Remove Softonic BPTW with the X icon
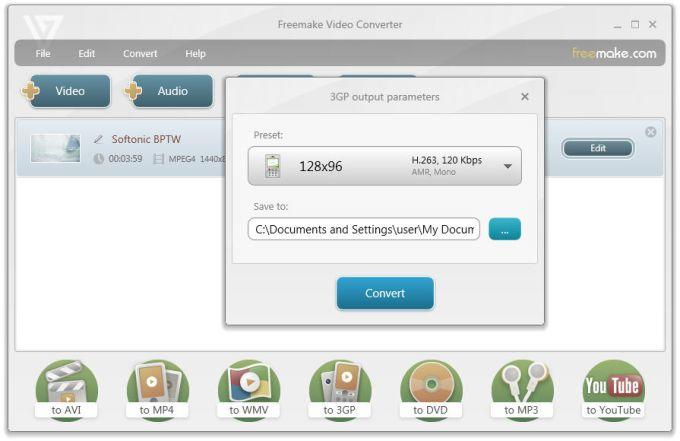 [x=651, y=132]
